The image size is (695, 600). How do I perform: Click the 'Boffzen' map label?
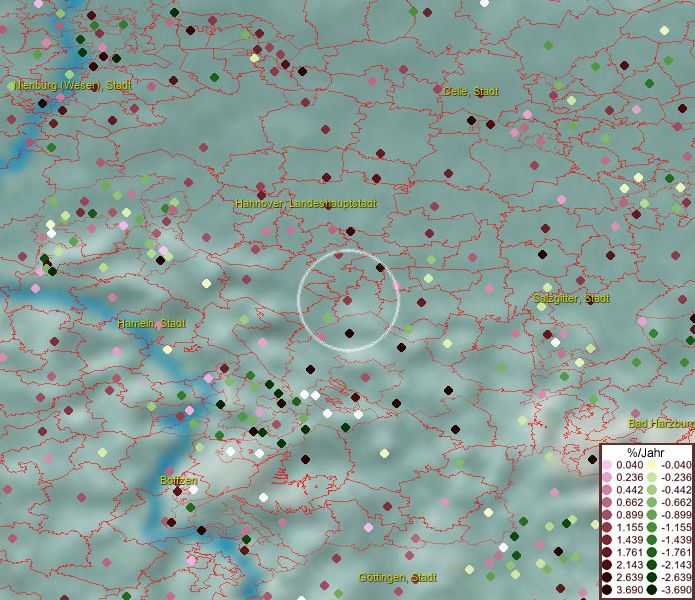click(179, 480)
